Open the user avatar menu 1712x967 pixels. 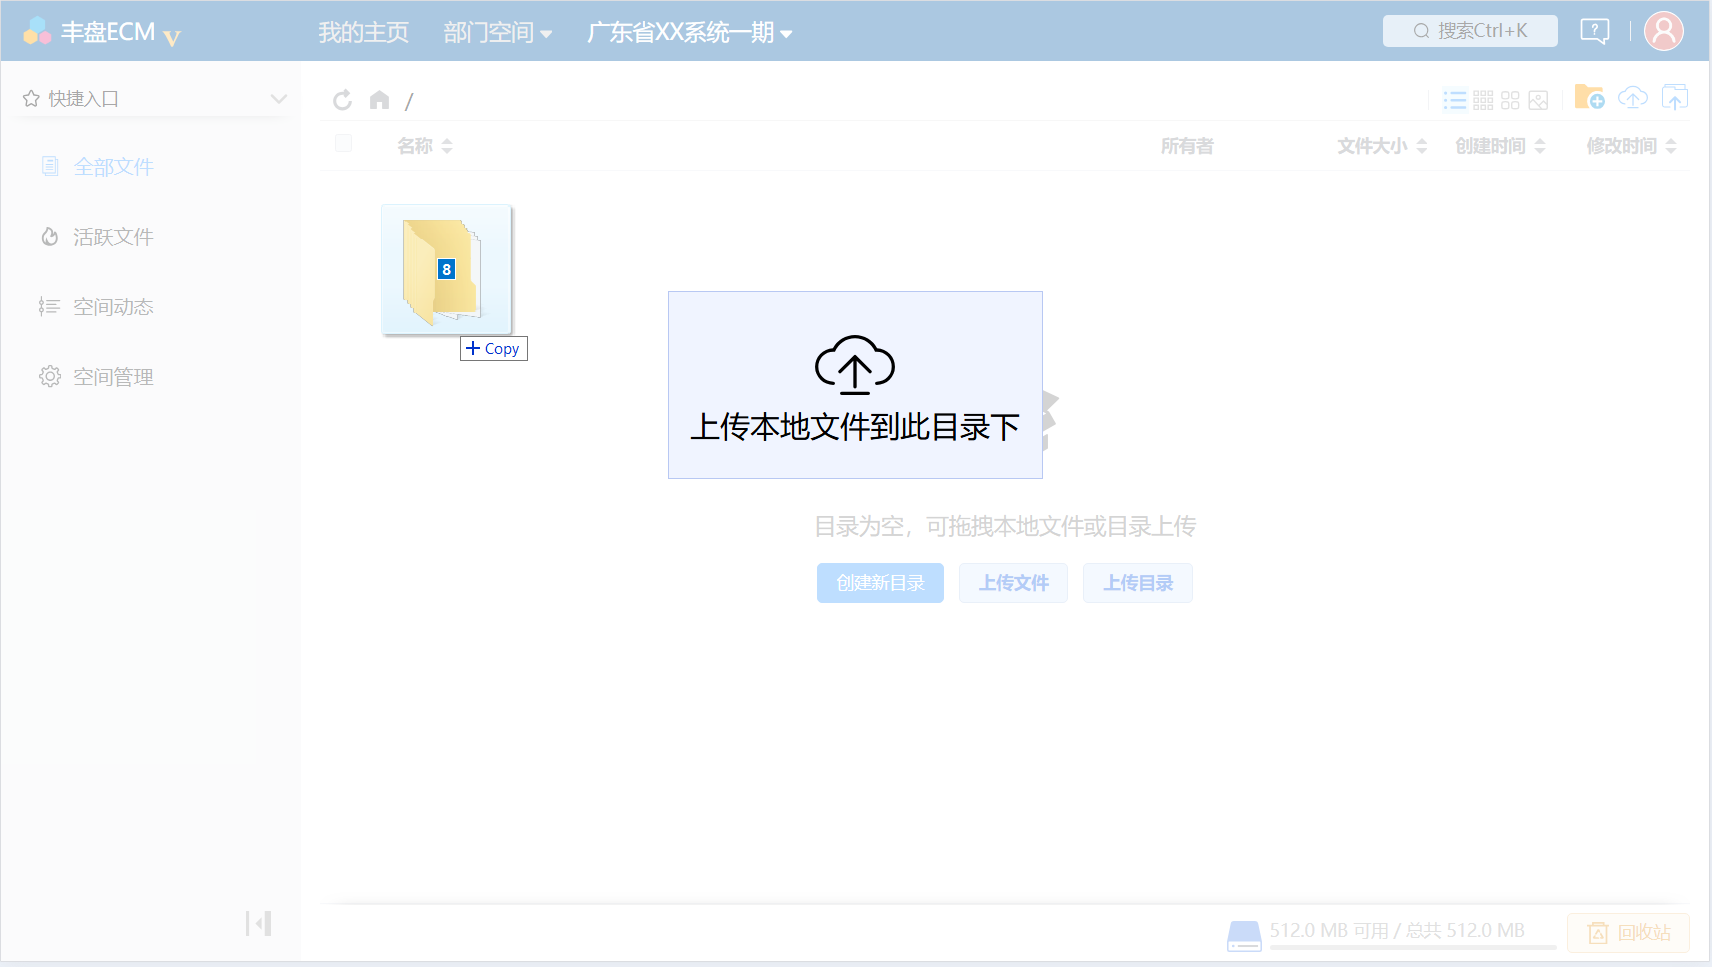(1664, 31)
